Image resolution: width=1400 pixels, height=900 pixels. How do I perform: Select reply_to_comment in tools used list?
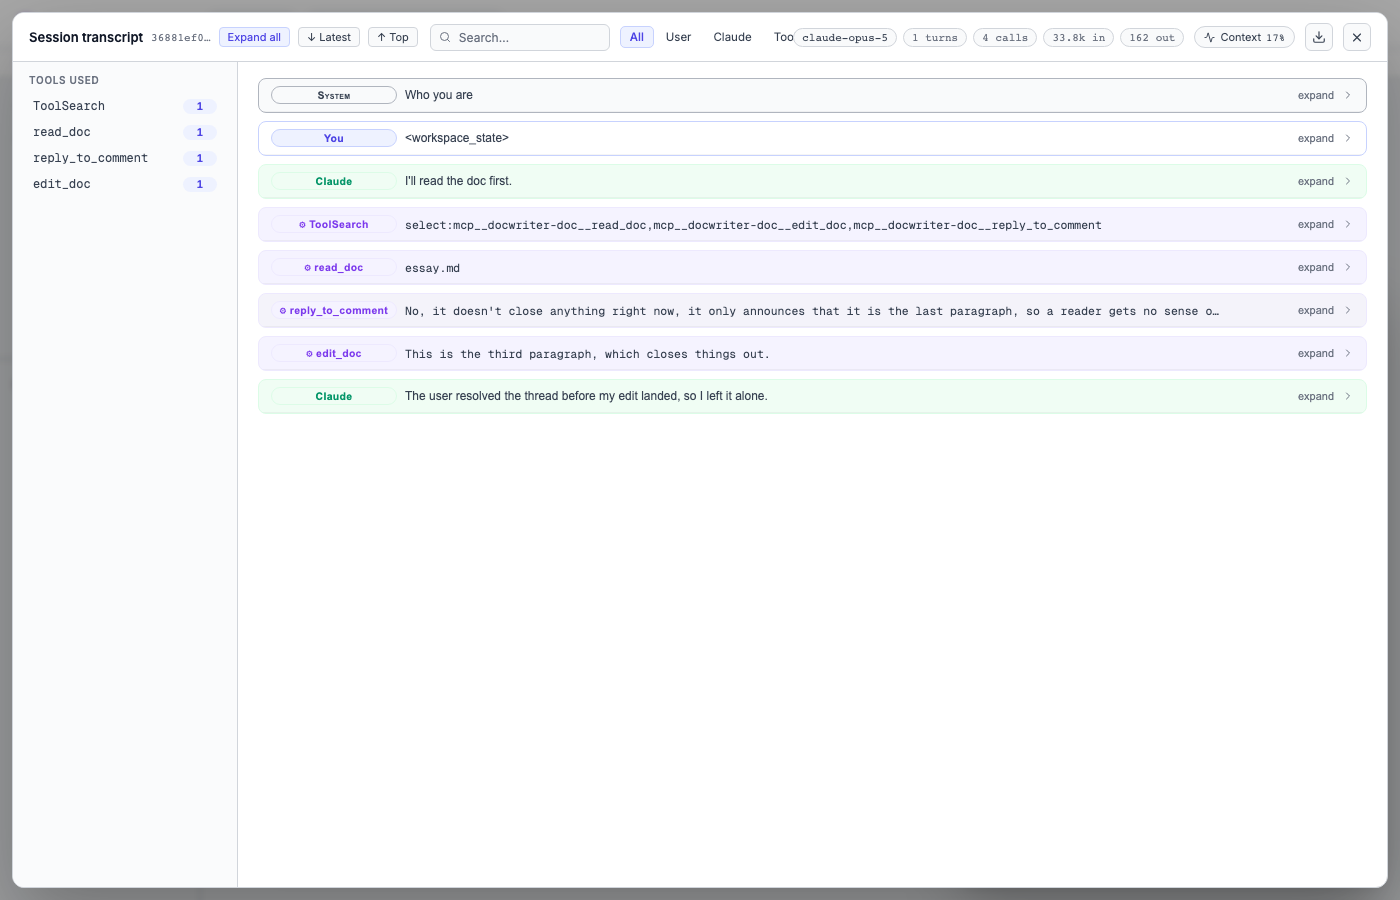(125, 158)
